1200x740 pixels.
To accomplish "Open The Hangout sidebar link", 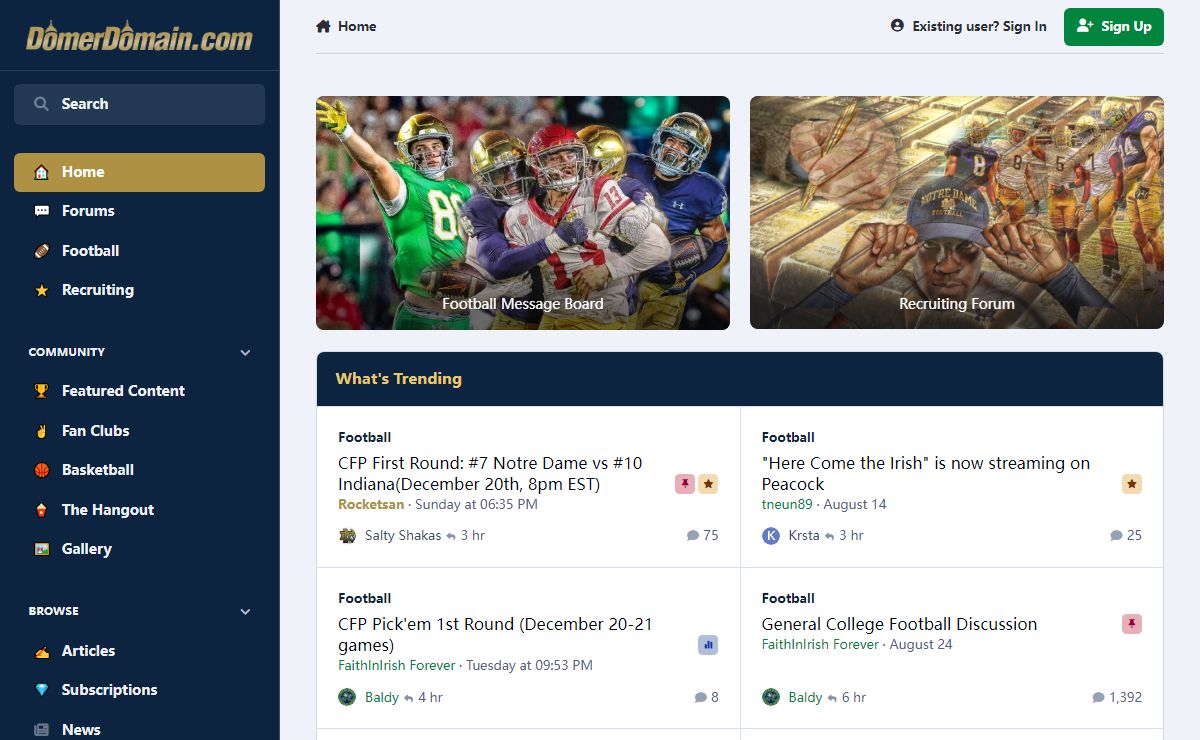I will coord(139,510).
